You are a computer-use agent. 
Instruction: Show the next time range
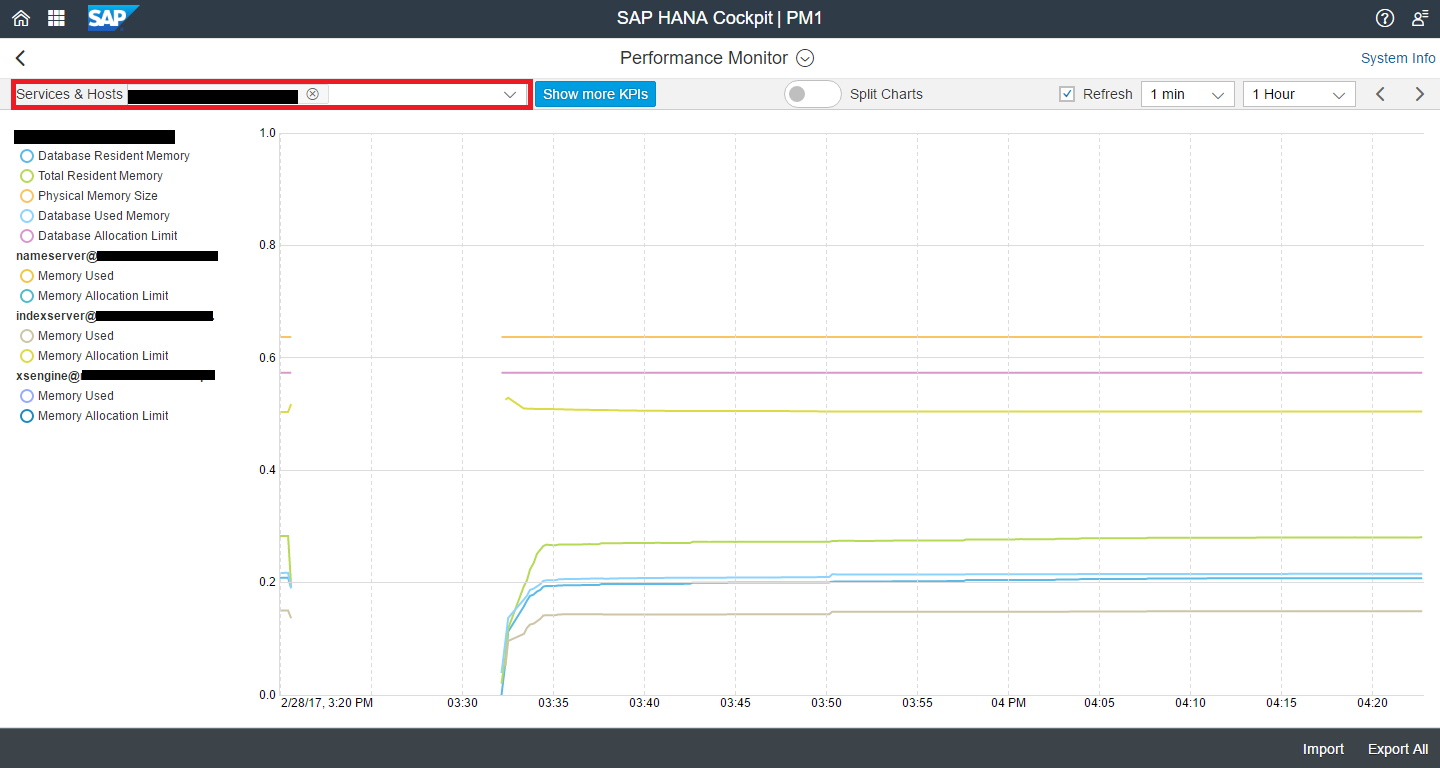1419,94
